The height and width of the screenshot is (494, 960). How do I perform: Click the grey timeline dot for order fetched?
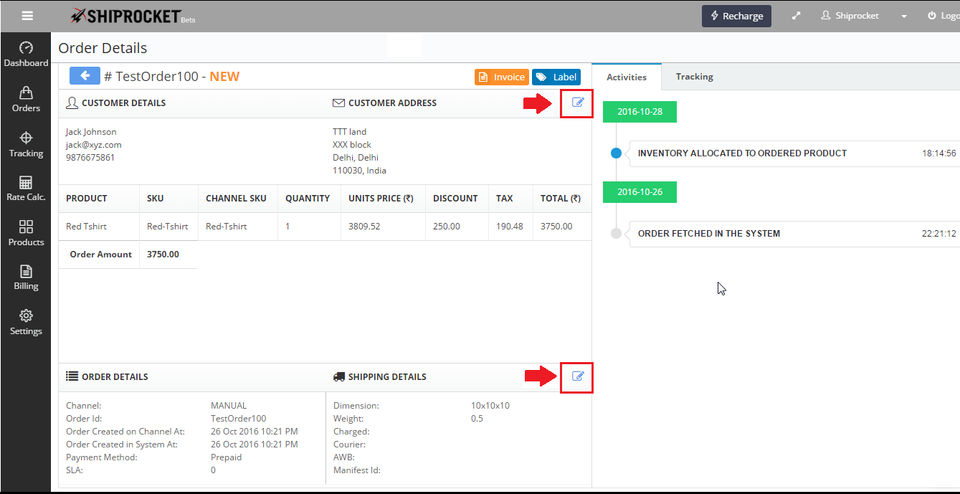[616, 233]
